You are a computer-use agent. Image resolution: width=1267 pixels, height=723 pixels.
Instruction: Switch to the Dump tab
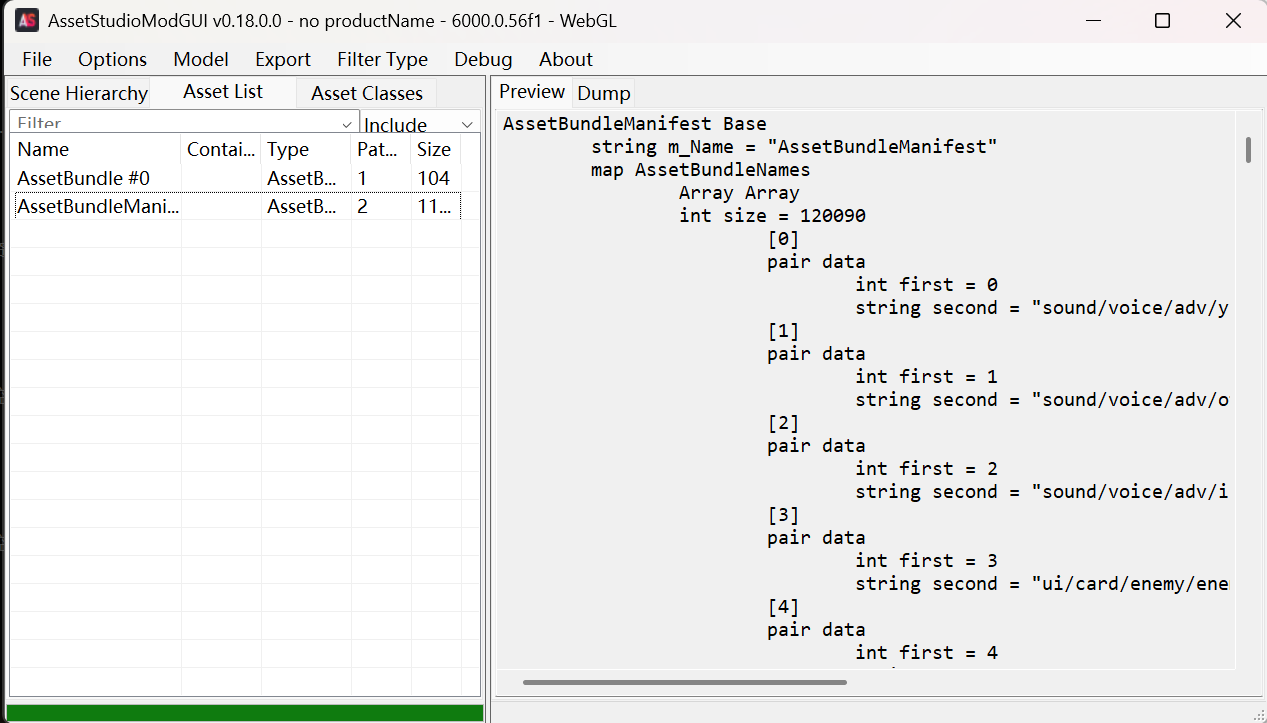coord(604,93)
